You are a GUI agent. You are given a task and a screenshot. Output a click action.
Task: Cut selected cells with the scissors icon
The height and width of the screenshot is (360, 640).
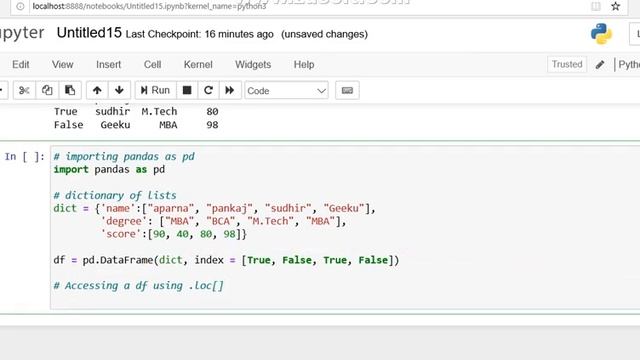24,90
